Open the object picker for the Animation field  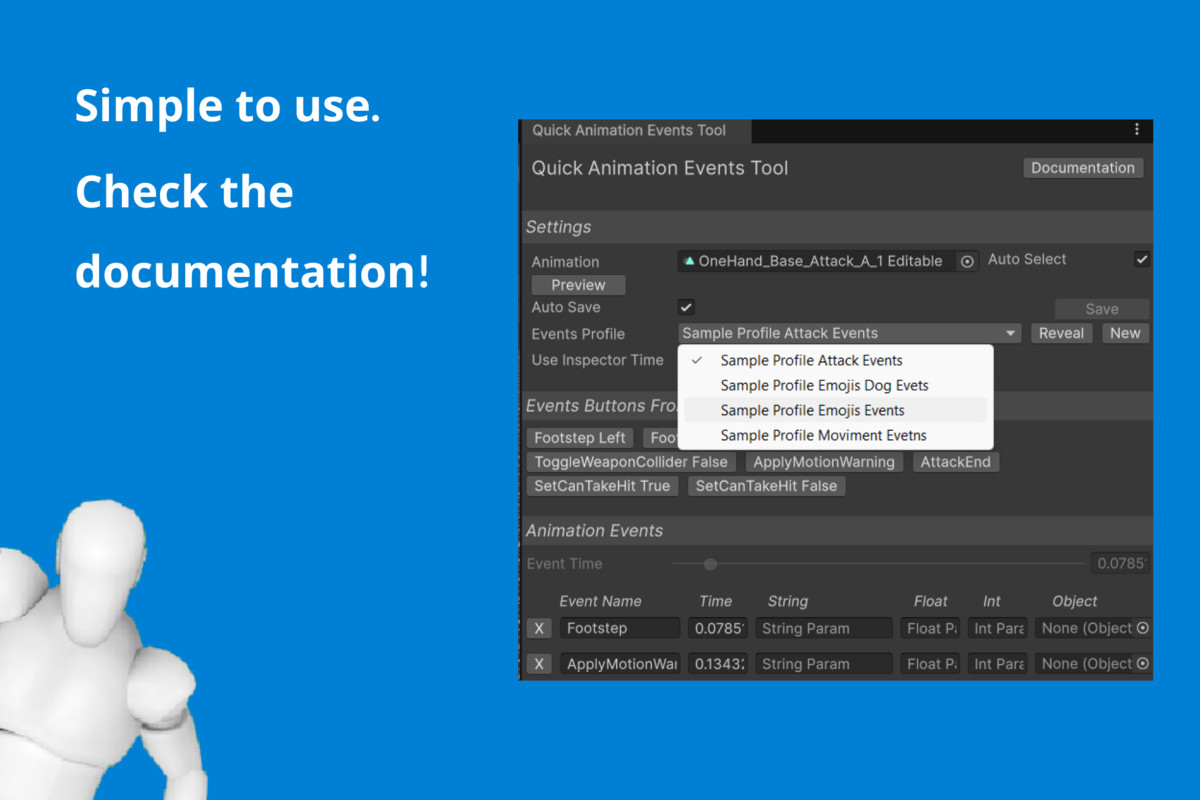coord(967,261)
